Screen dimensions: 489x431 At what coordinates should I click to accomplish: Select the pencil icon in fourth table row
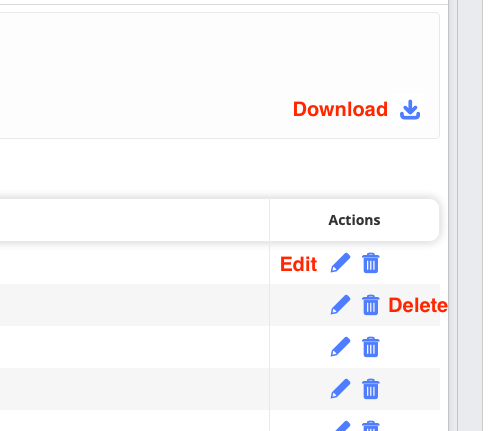point(340,389)
